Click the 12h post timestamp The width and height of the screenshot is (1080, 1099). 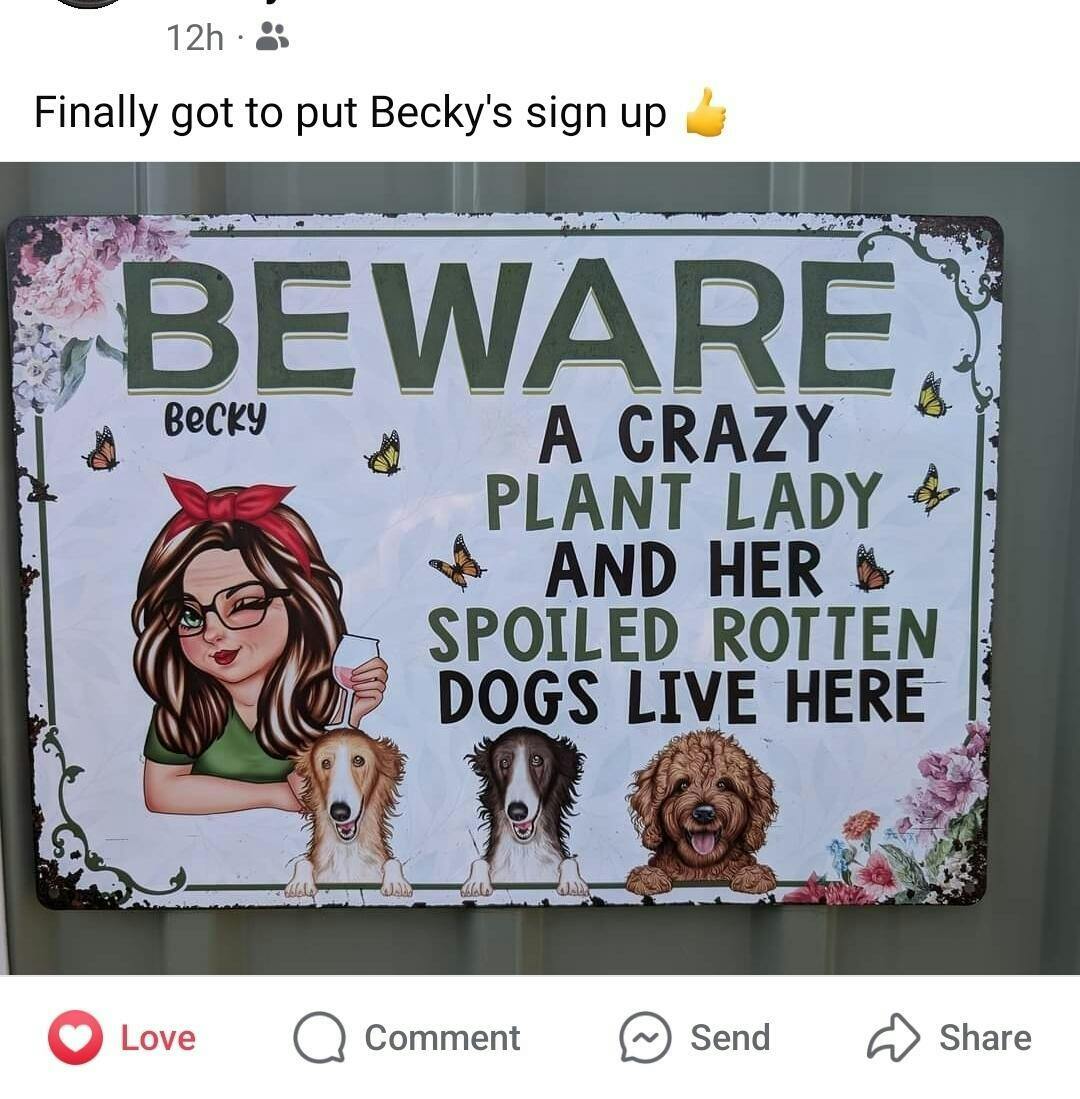(195, 38)
